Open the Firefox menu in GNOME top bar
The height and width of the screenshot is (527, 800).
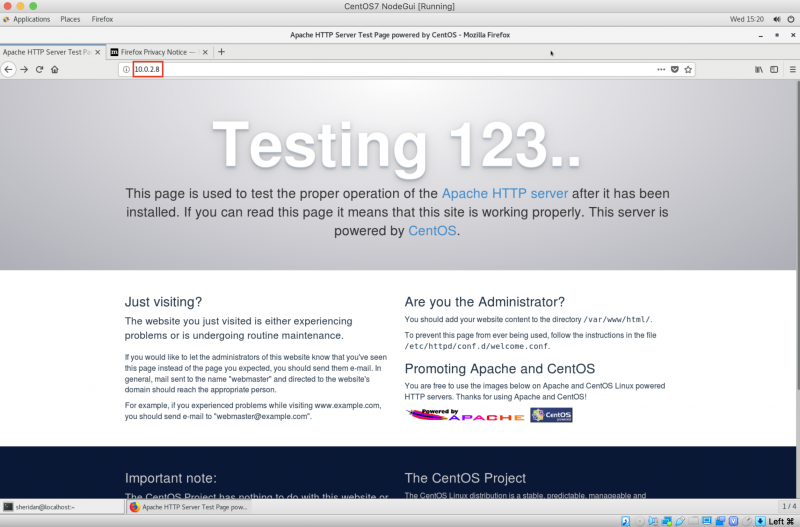pyautogui.click(x=102, y=19)
